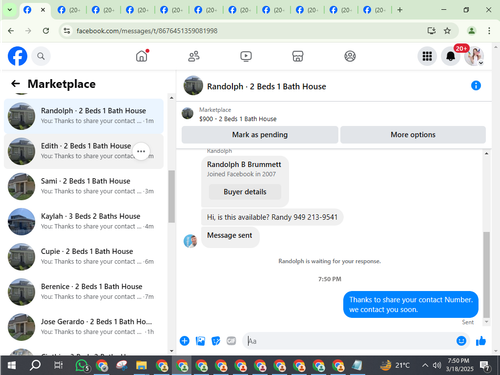Open the plus (more actions) icon in composer
This screenshot has height=375, width=500.
(x=184, y=341)
